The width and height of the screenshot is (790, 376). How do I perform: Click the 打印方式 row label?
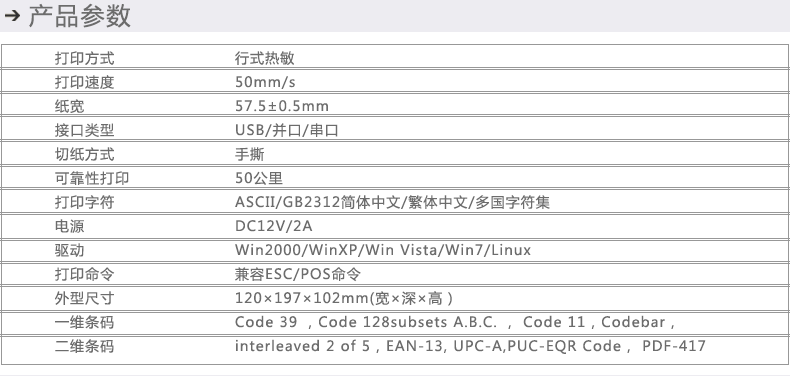85,58
